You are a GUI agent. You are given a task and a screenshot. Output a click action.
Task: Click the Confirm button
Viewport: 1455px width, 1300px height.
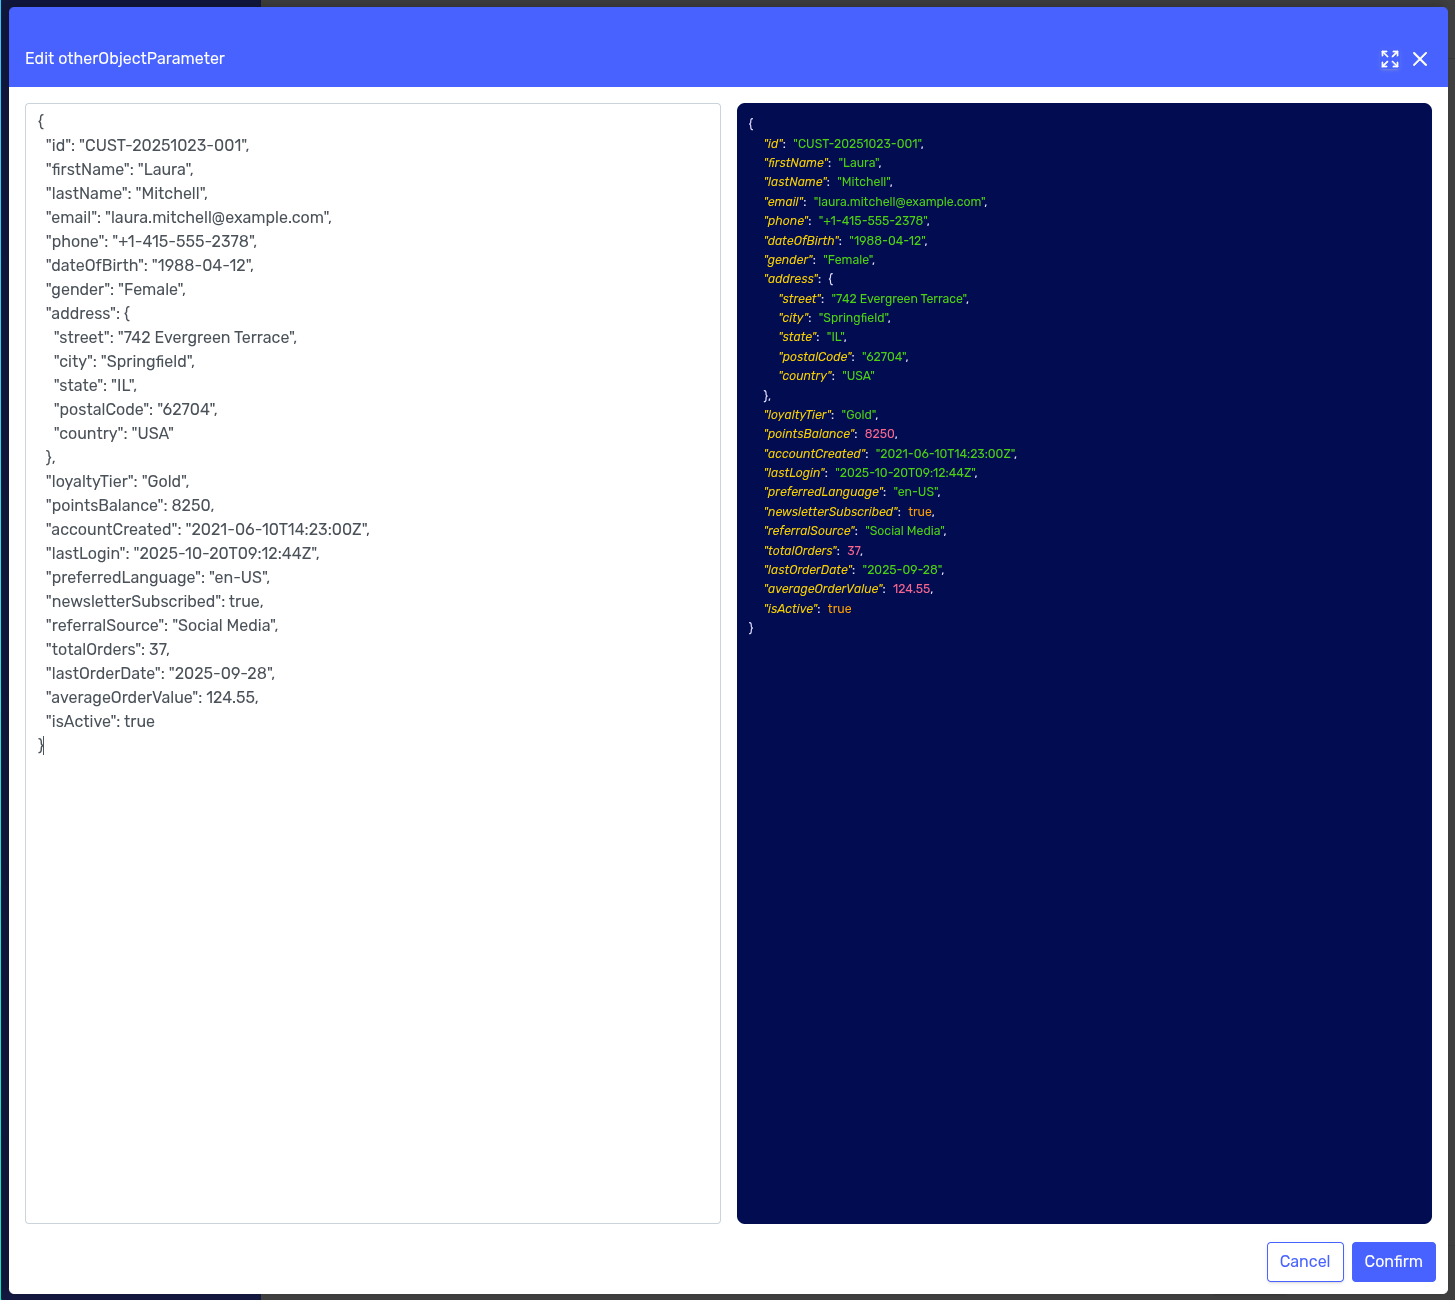tap(1393, 1261)
